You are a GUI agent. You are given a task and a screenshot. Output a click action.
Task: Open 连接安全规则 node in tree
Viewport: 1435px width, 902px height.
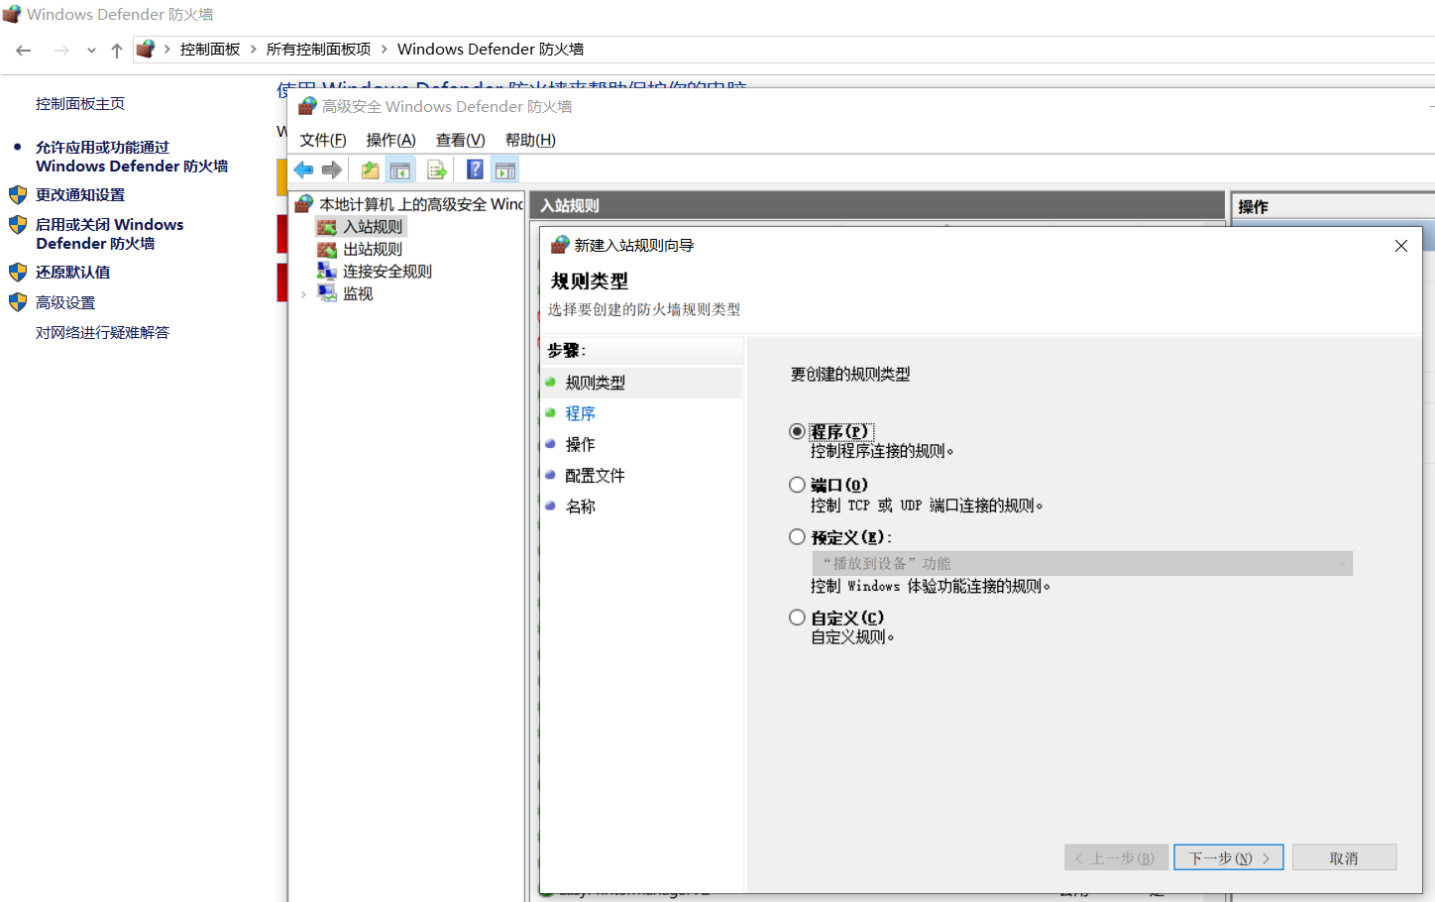tap(387, 271)
